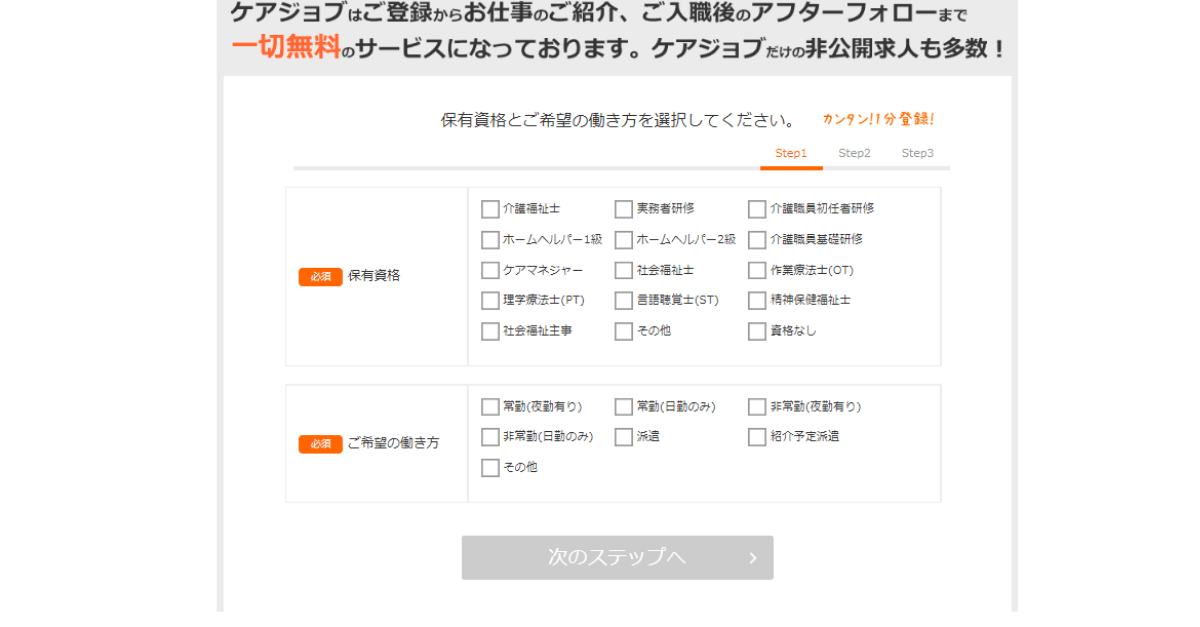Screen dimensions: 1200x627
Task: Check 非常勤(夜勤有り) option
Action: tap(757, 407)
